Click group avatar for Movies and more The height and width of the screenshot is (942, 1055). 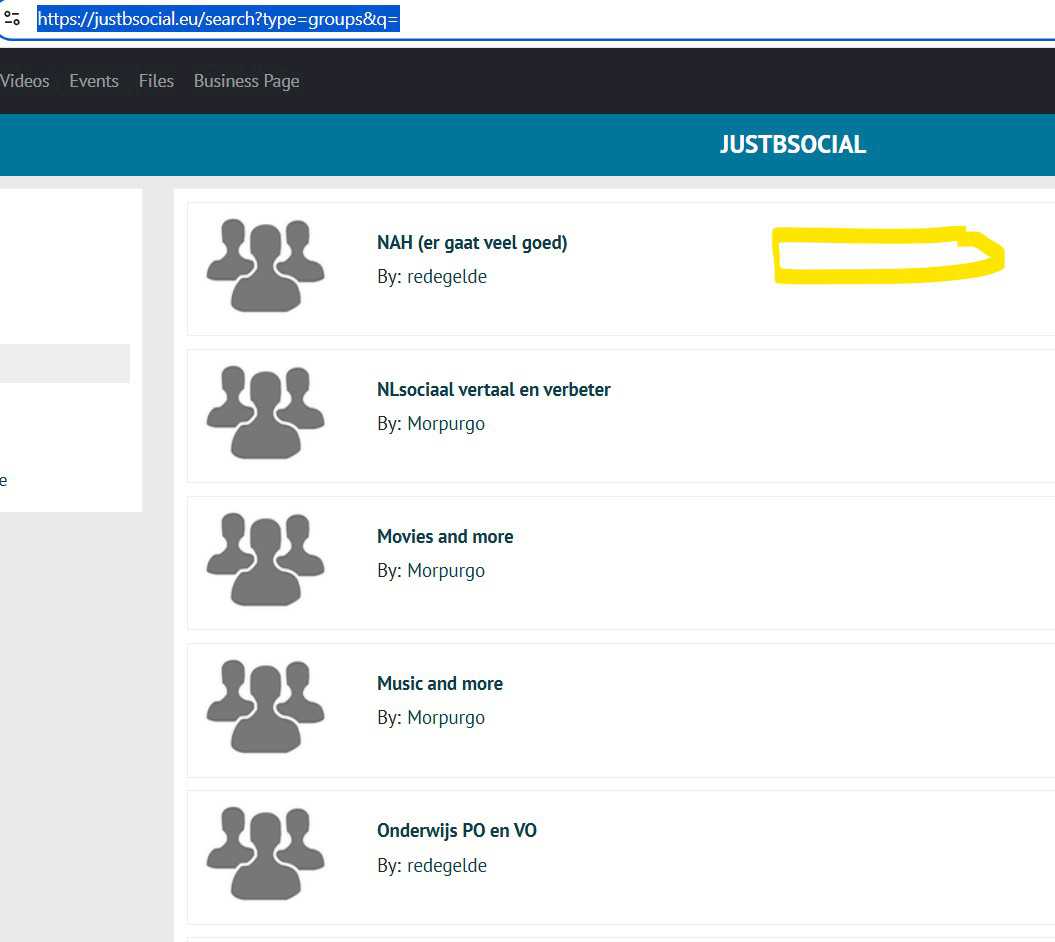pos(266,559)
